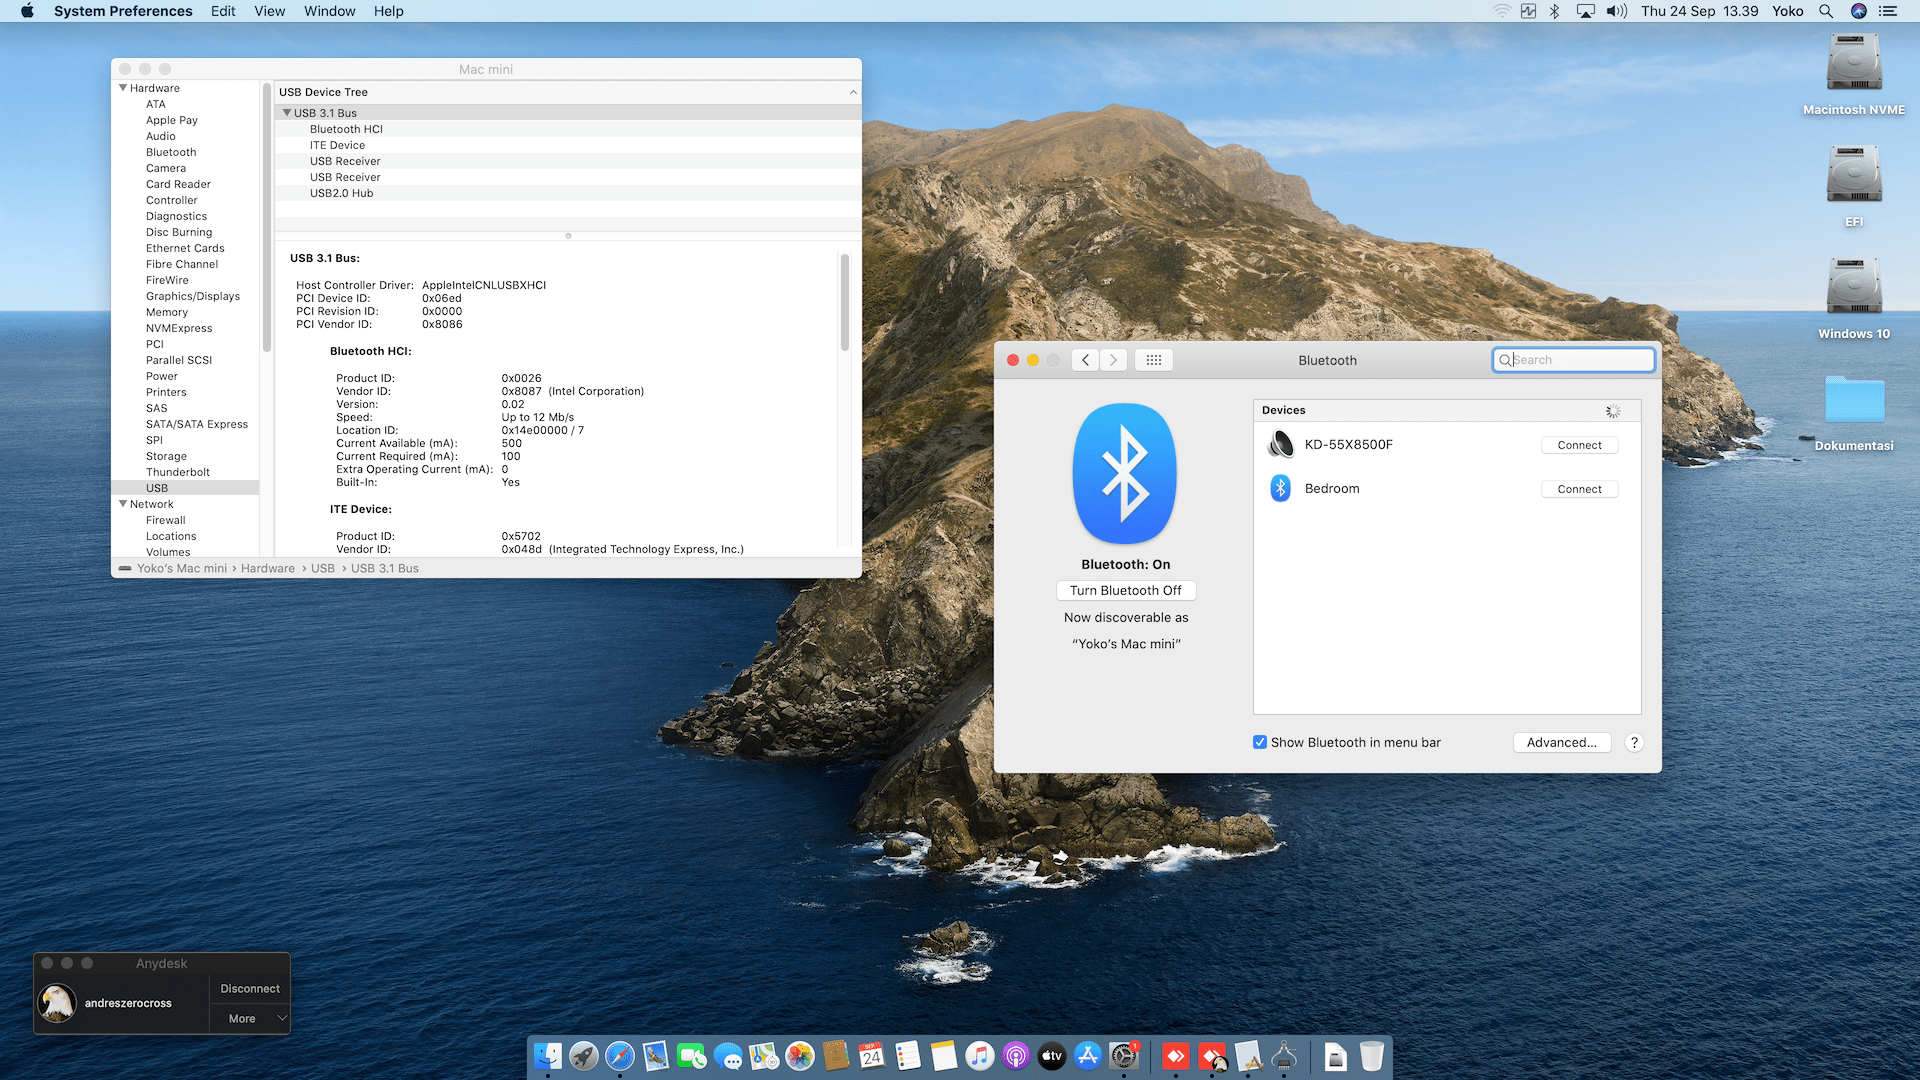
Task: Open the Window menu
Action: point(329,11)
